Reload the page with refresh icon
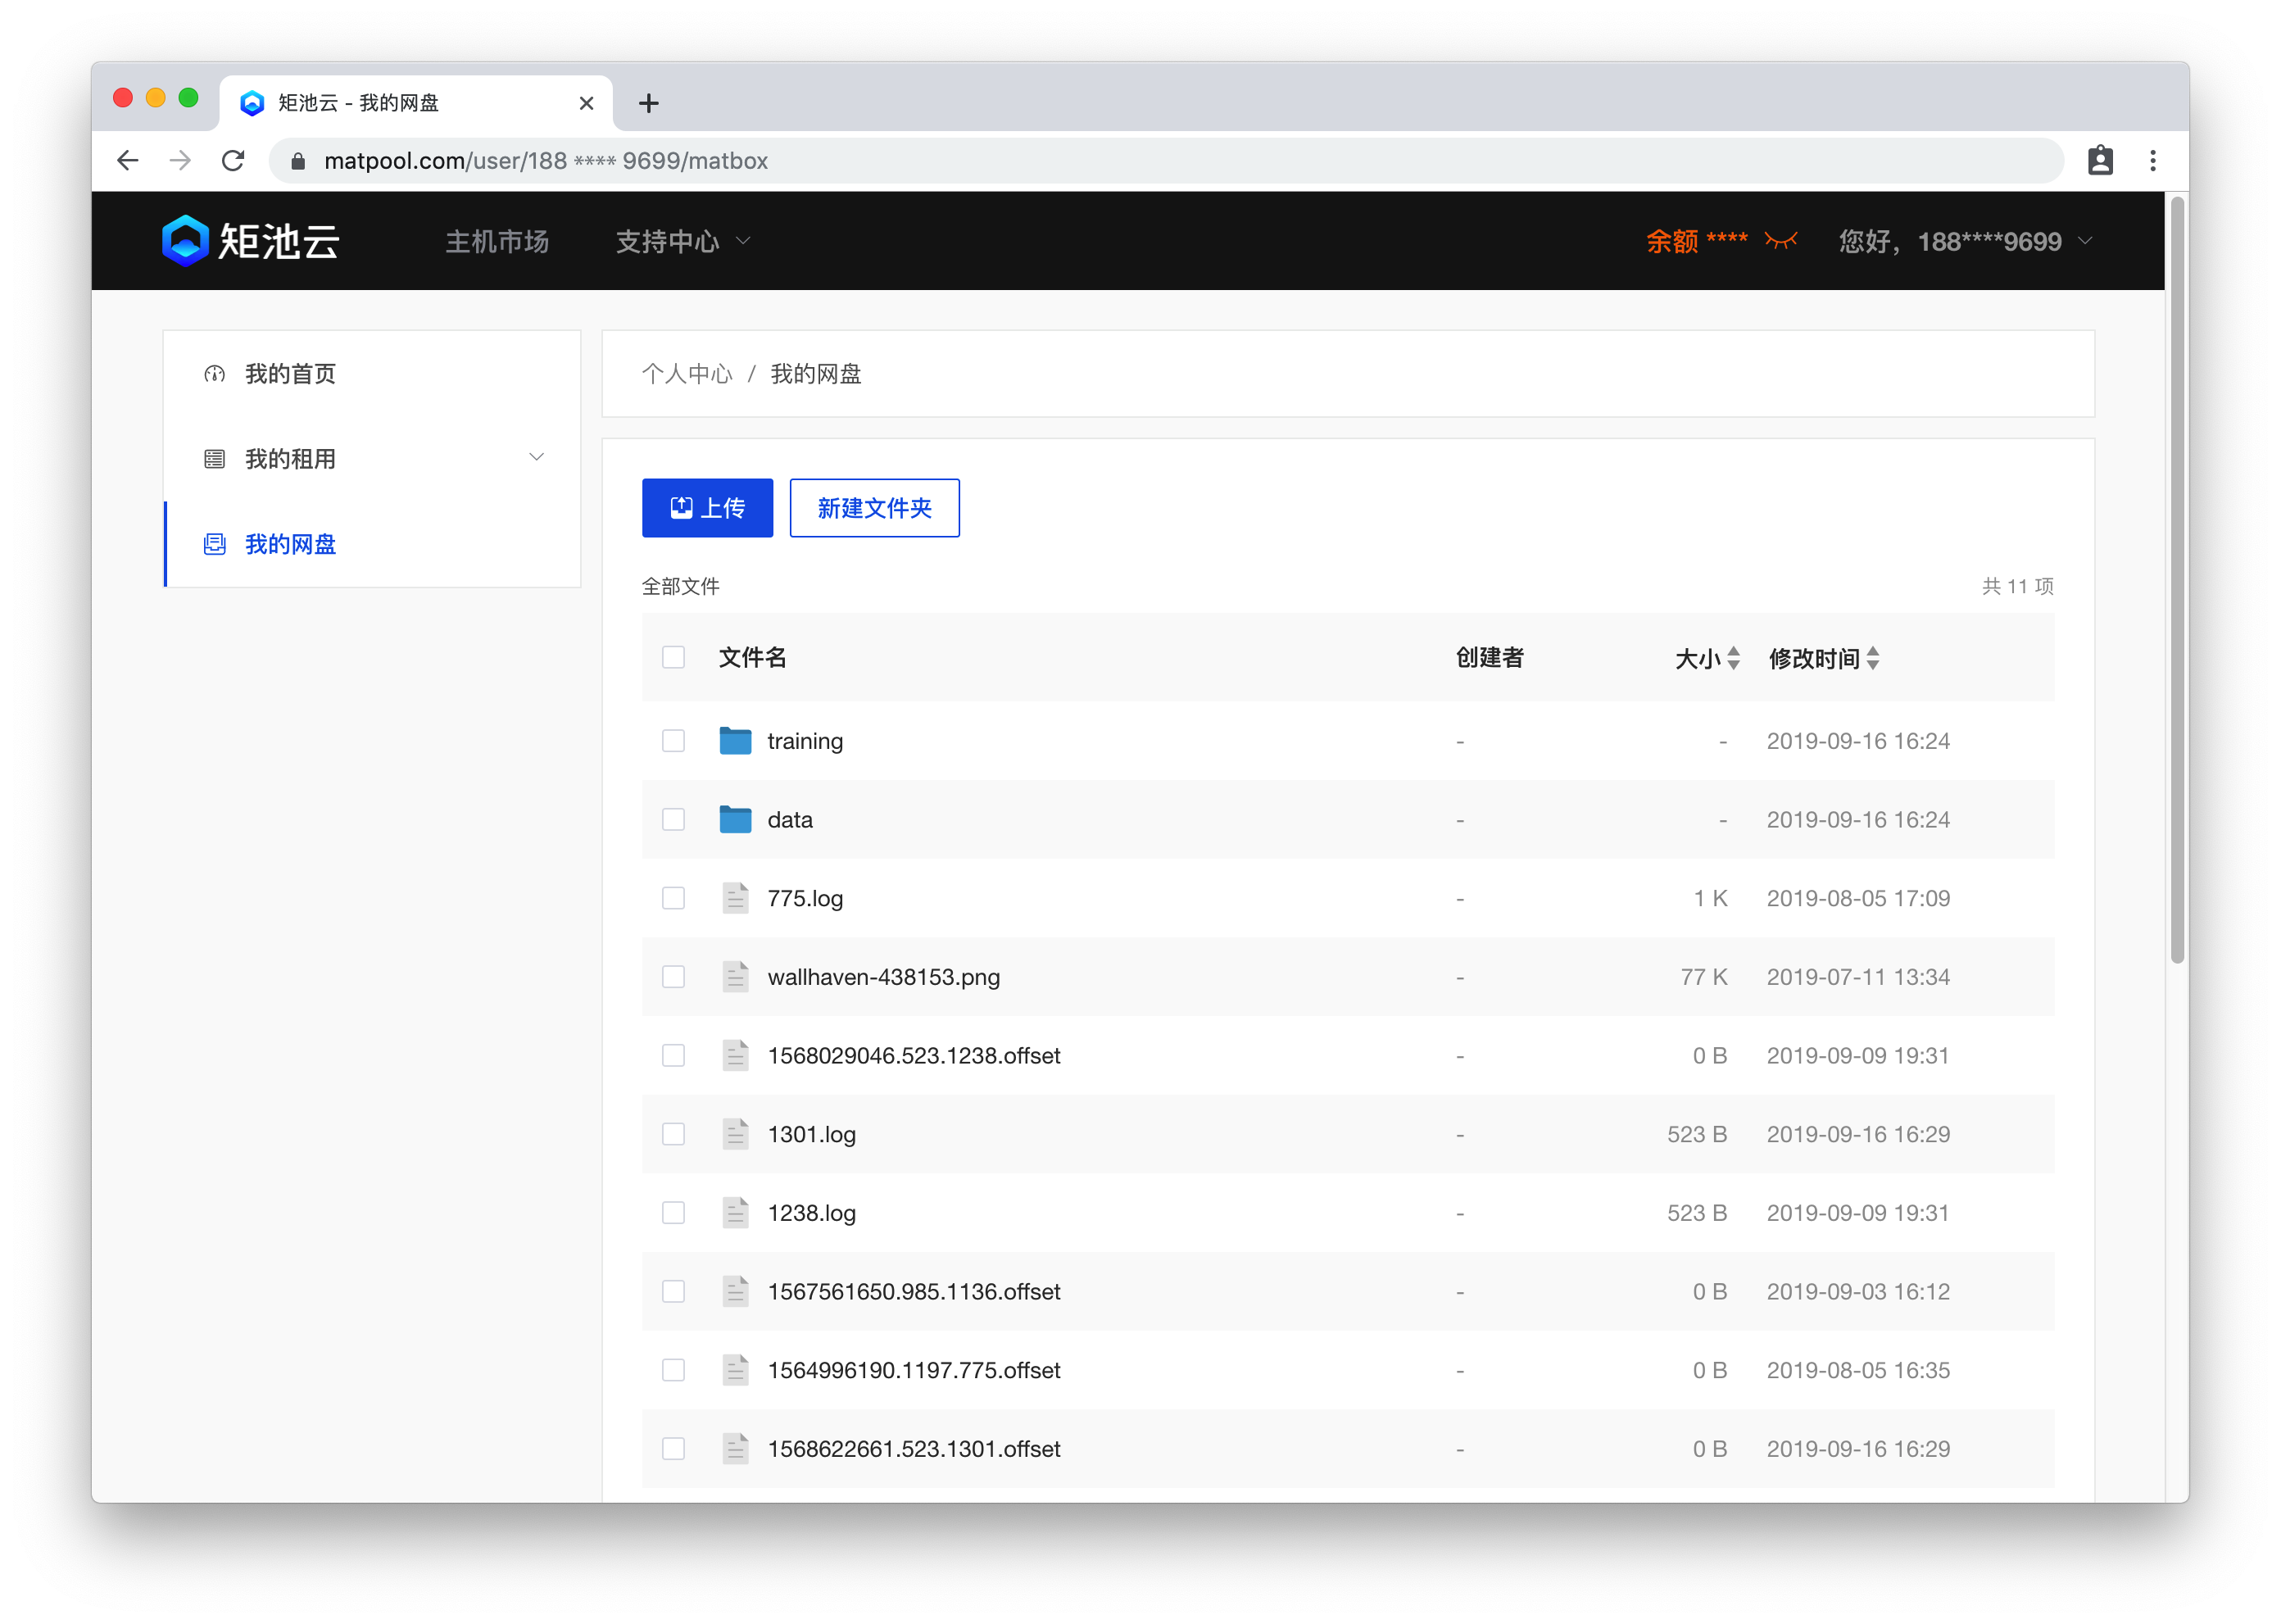2281x1624 pixels. (233, 161)
